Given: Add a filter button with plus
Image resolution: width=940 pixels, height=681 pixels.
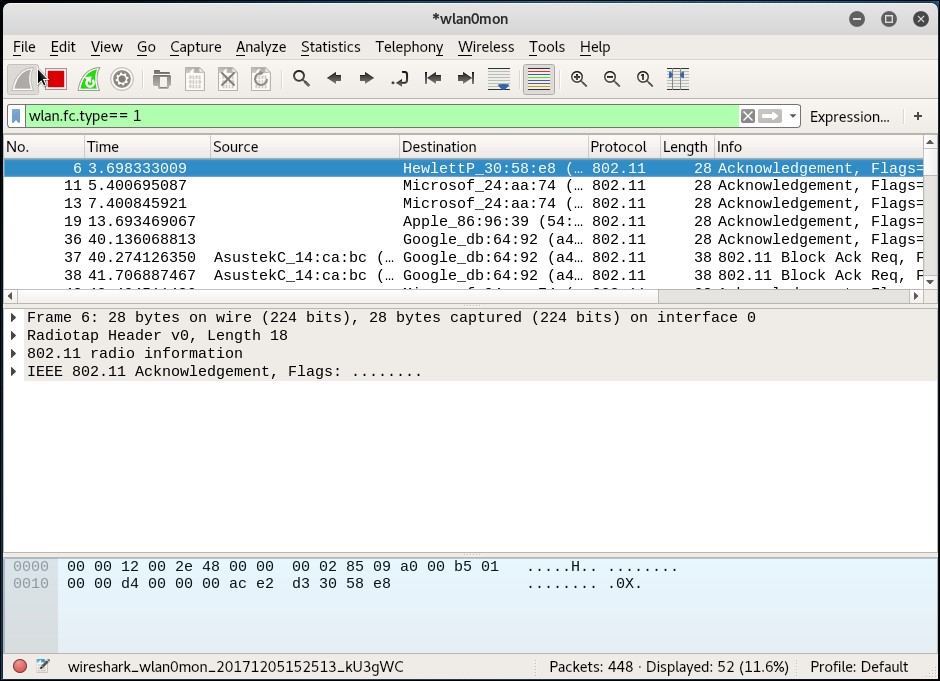Looking at the screenshot, I should click(918, 116).
